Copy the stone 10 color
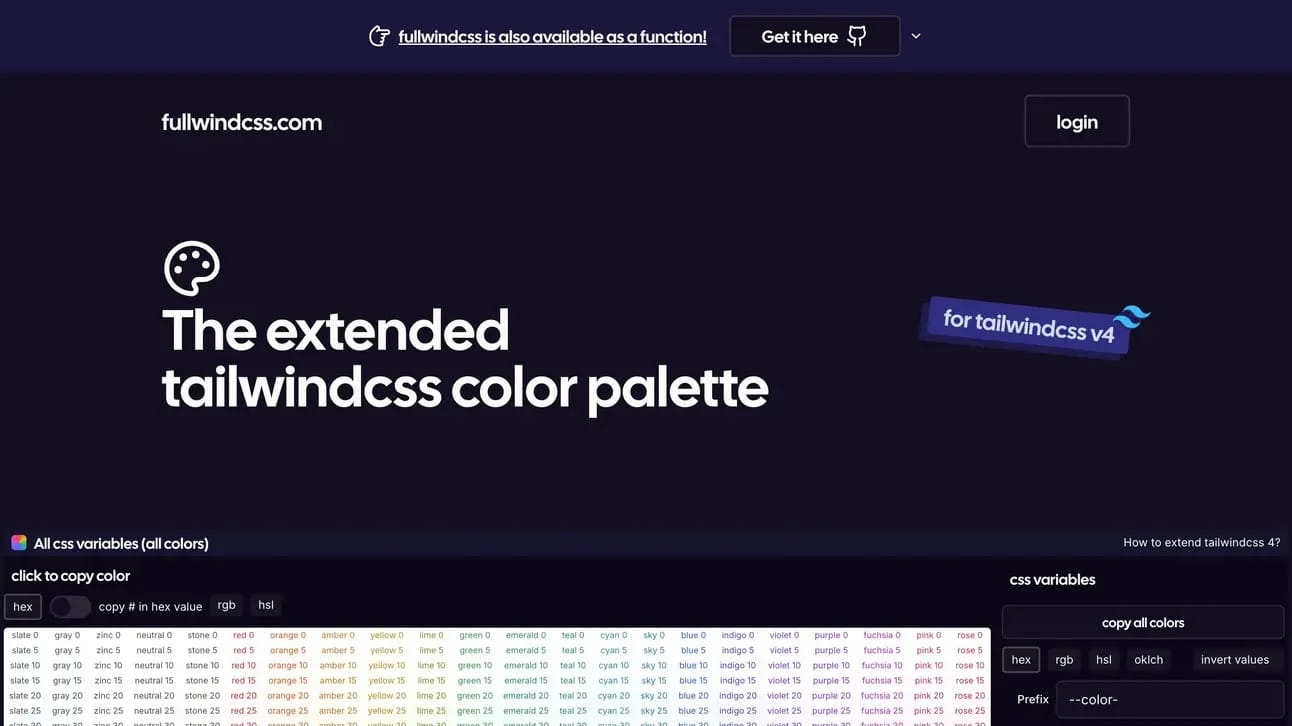The image size is (1292, 726). pyautogui.click(x=202, y=665)
